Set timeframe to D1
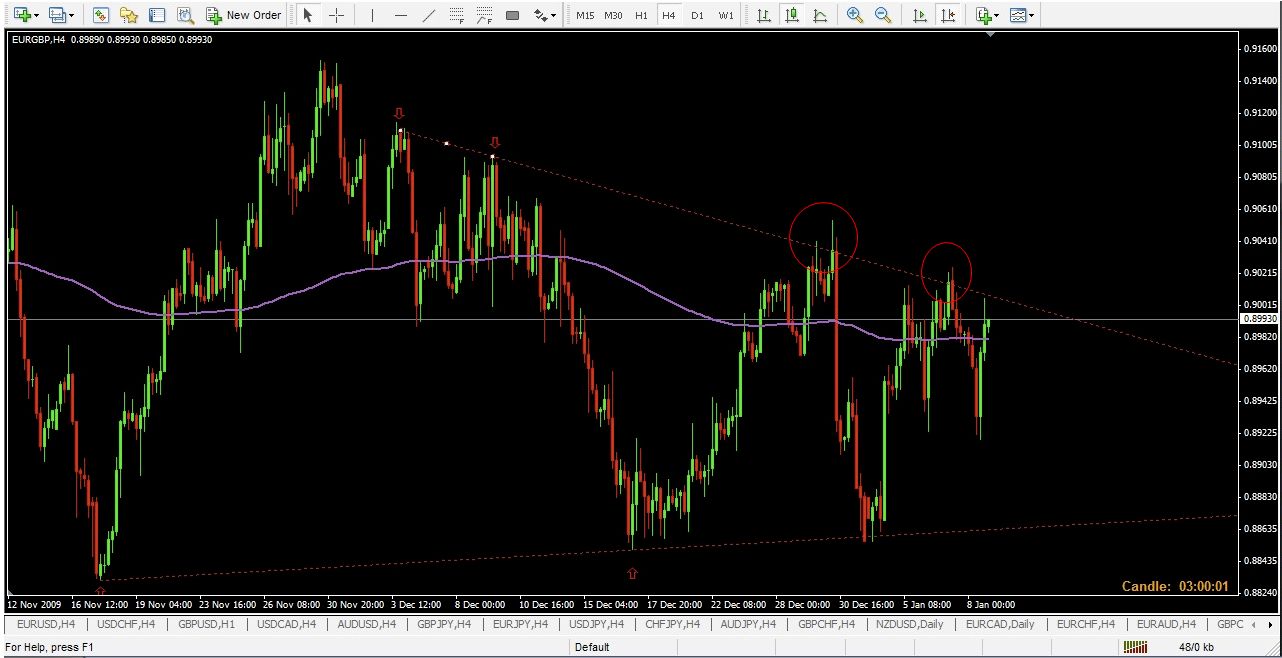 click(x=697, y=15)
